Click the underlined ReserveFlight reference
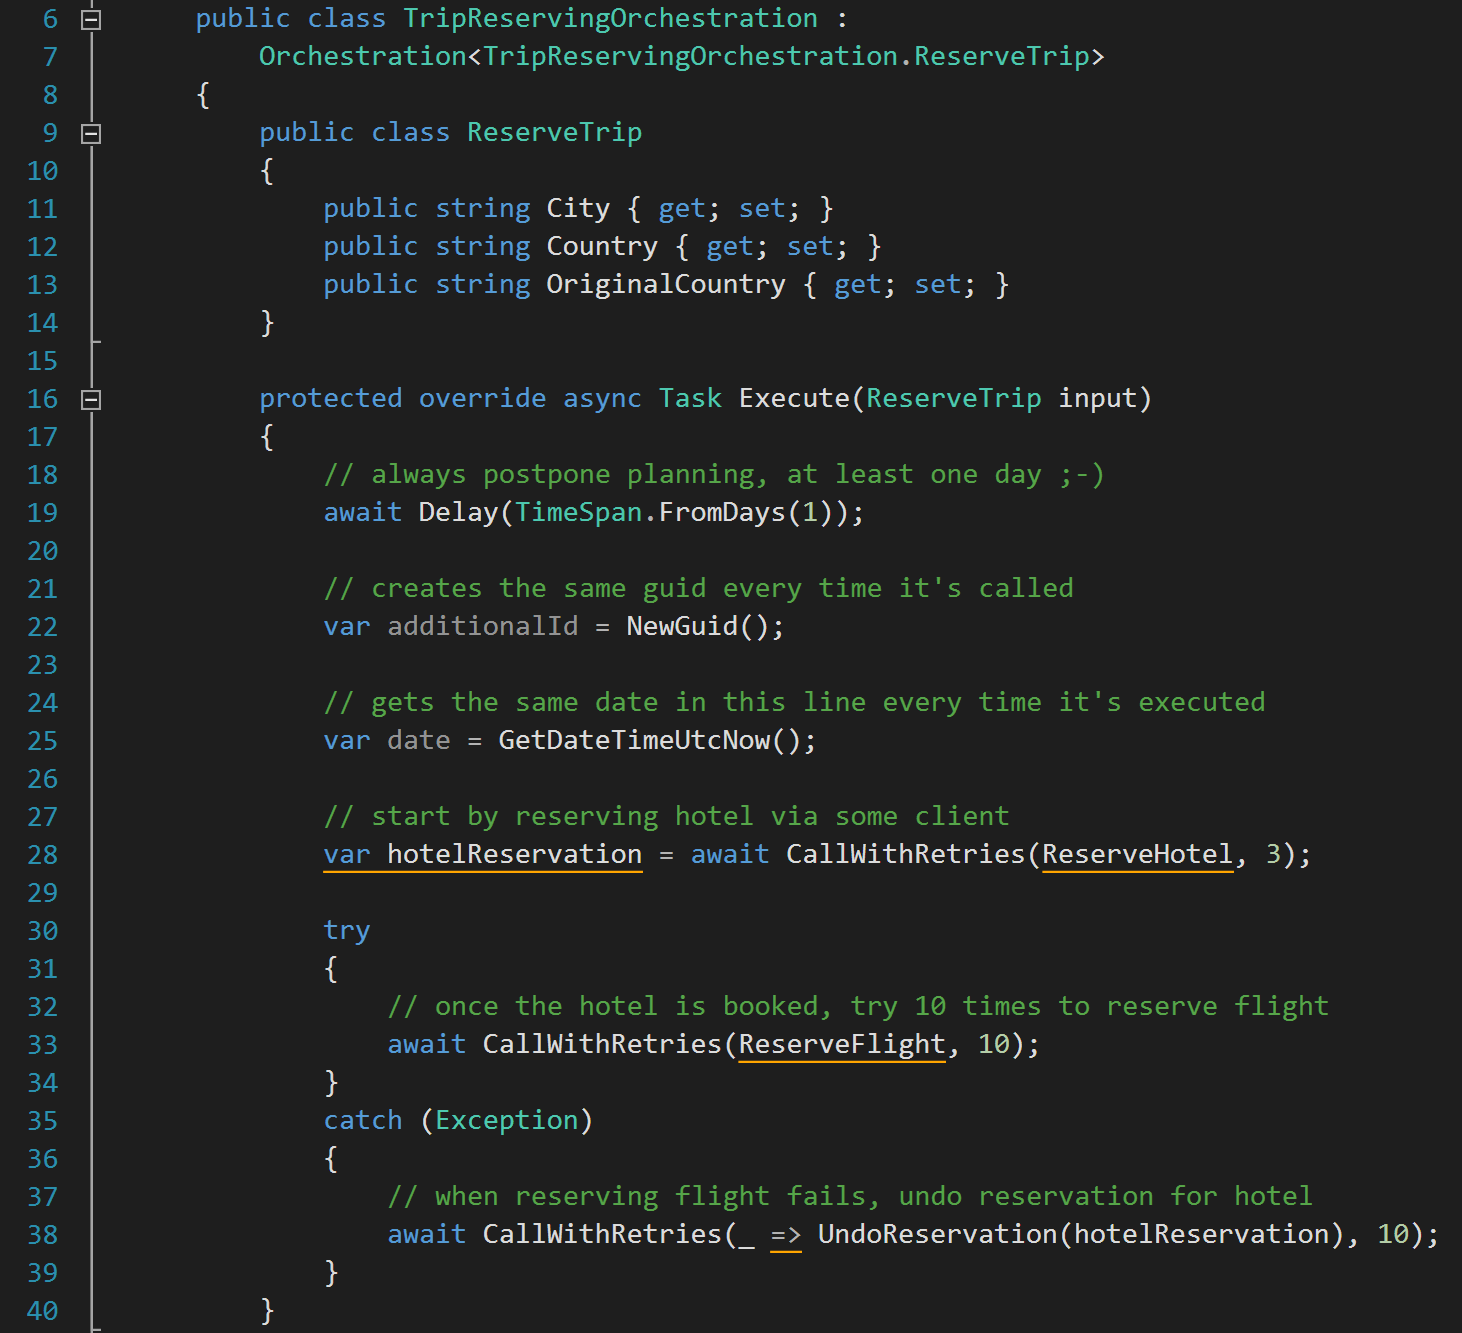This screenshot has height=1333, width=1462. pos(840,1043)
